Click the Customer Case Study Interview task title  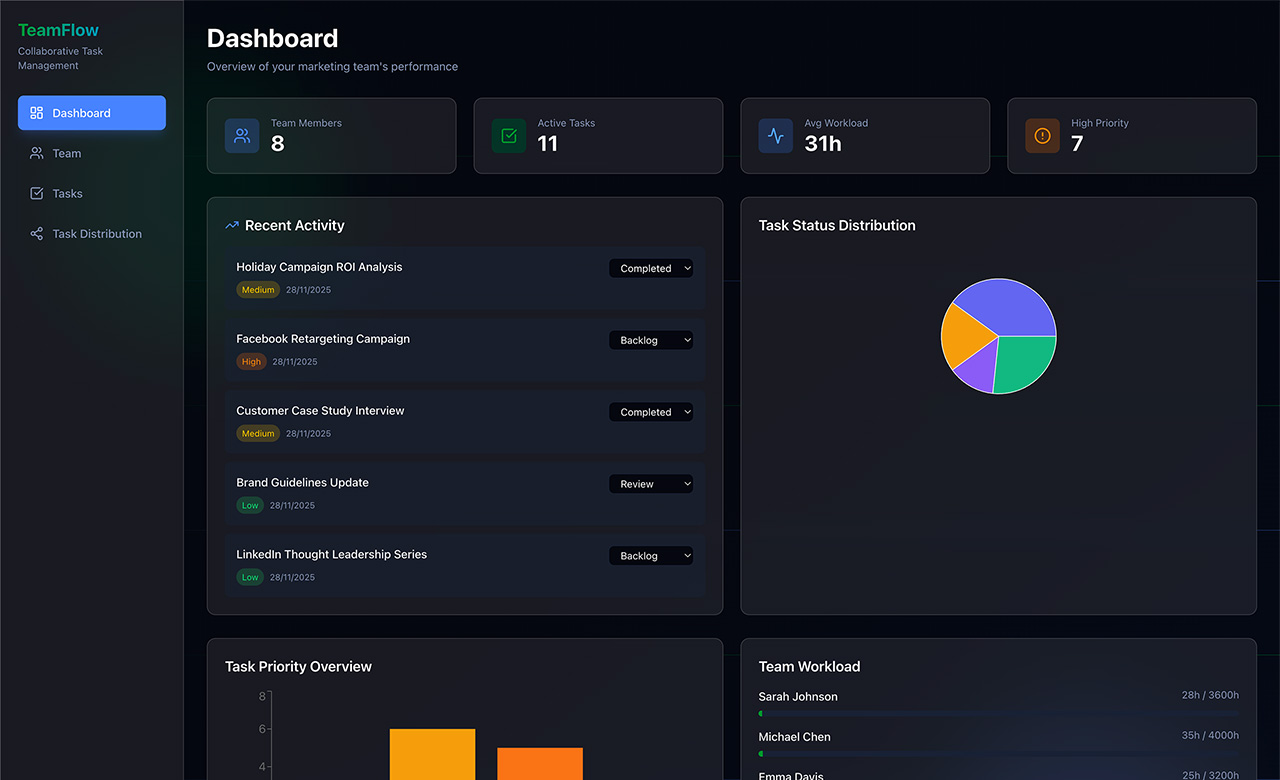(320, 410)
